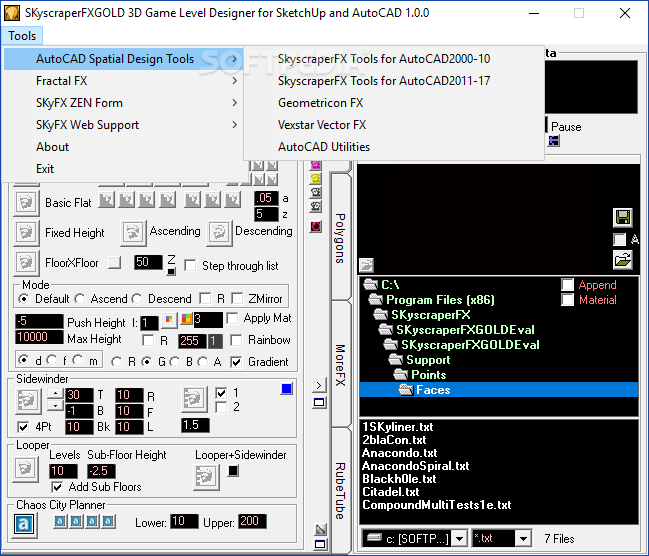Click the Sidewinder spinner down arrow

pyautogui.click(x=55, y=405)
